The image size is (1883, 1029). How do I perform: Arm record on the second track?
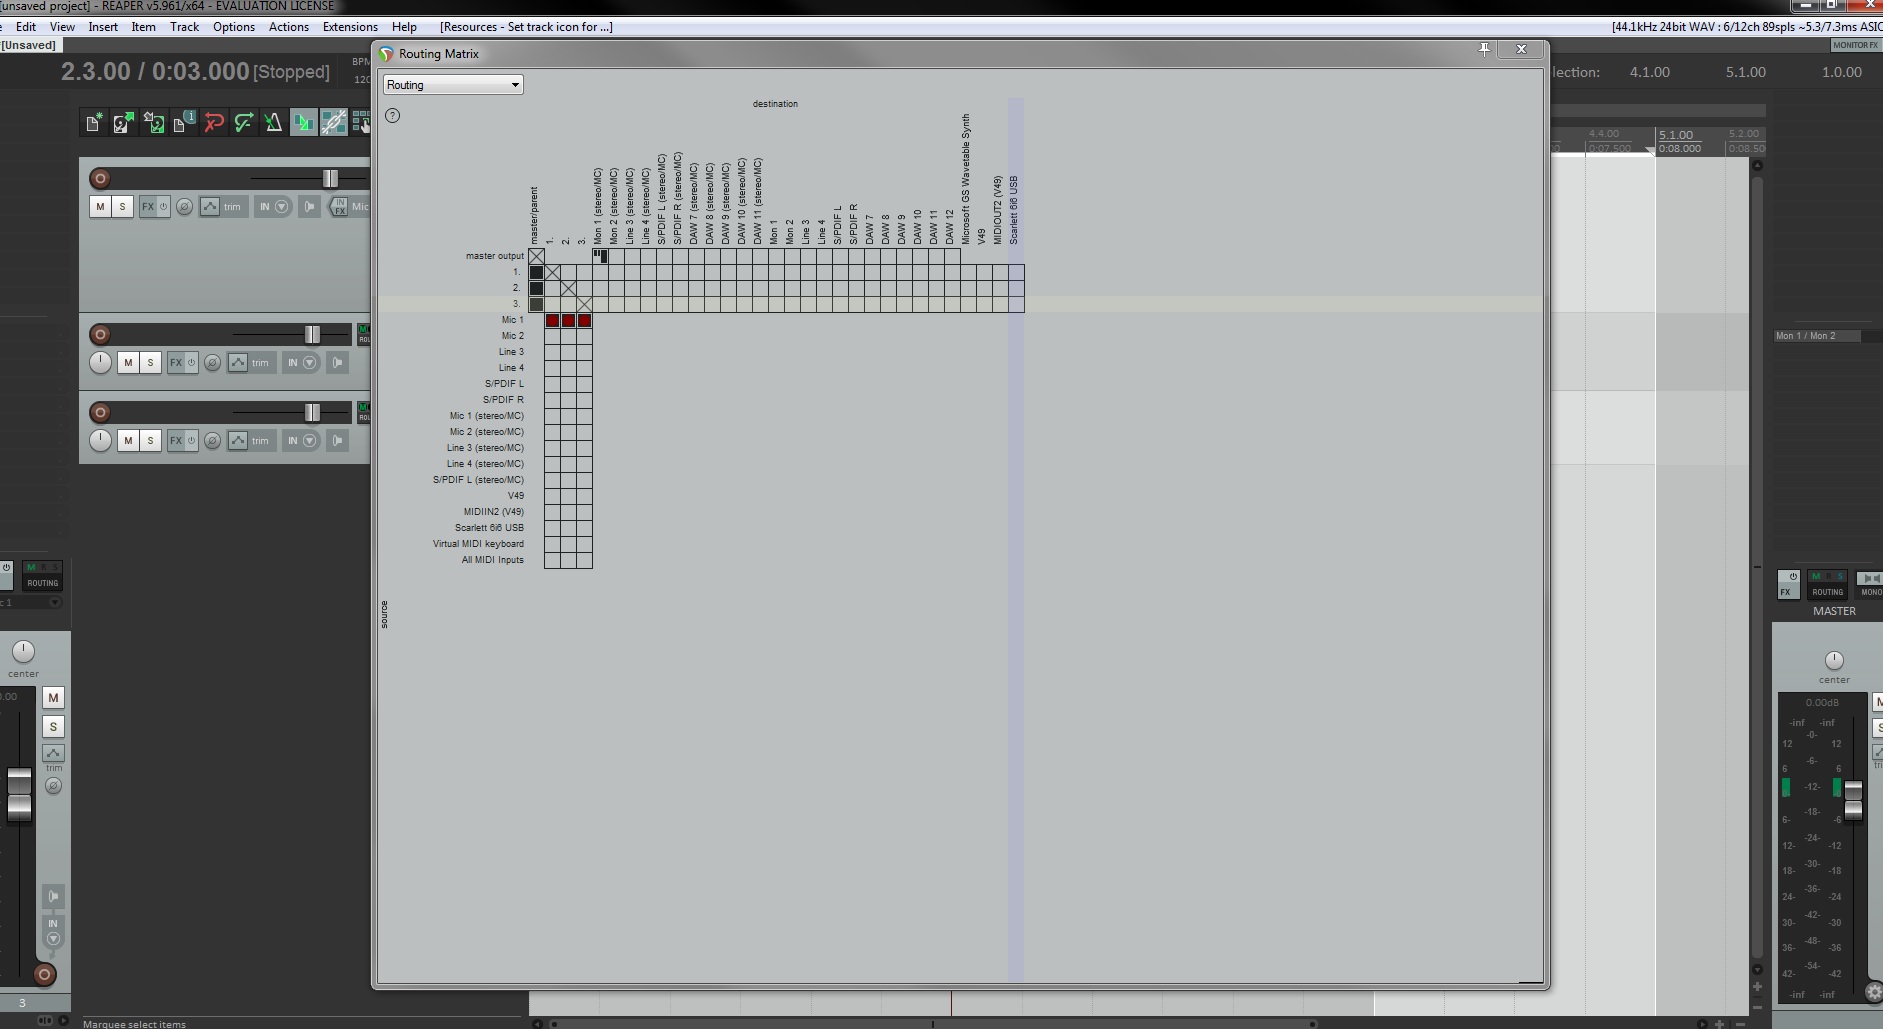click(x=100, y=335)
